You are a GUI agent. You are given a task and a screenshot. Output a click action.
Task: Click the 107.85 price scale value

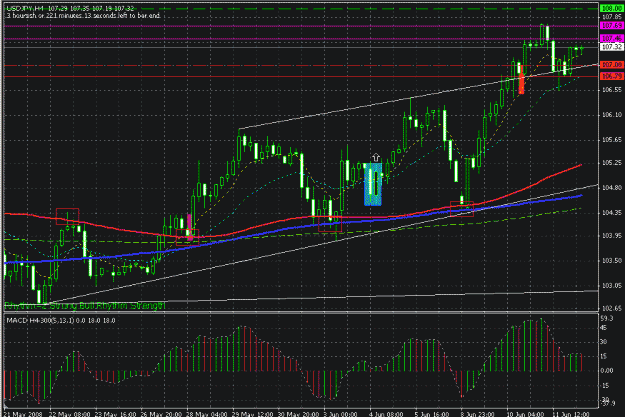[x=611, y=17]
